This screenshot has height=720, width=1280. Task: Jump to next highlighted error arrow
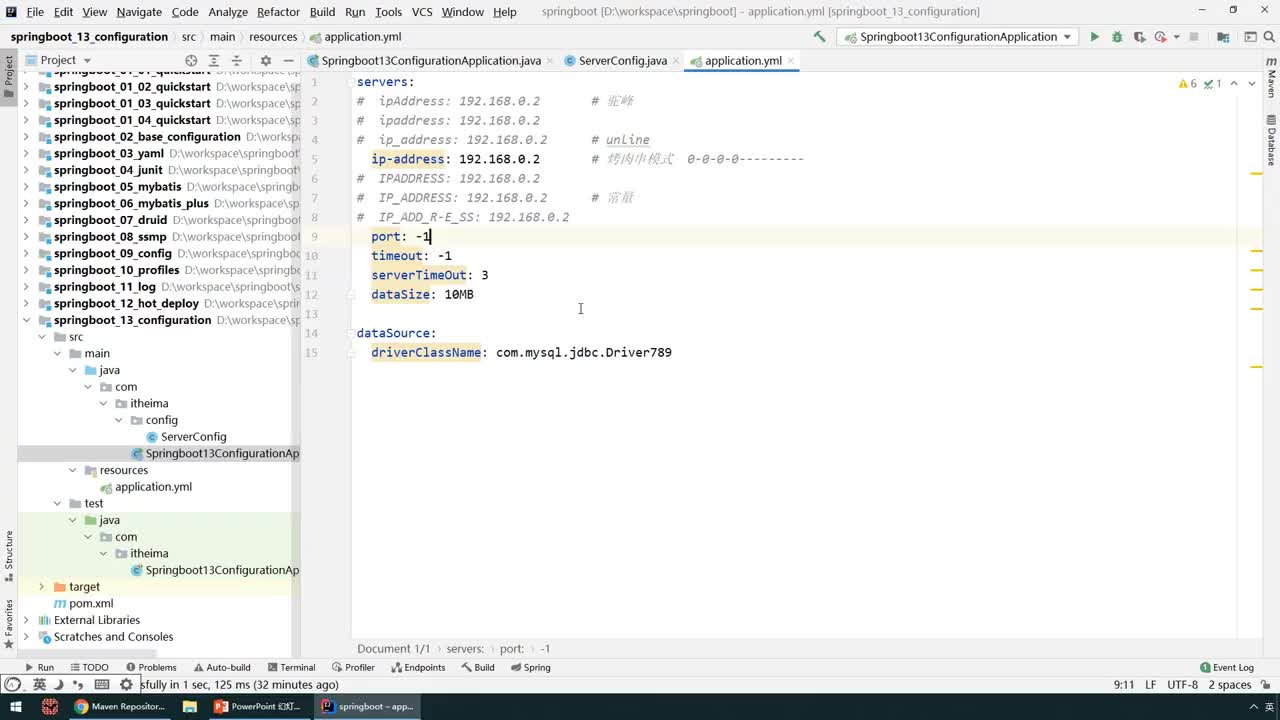click(1252, 84)
